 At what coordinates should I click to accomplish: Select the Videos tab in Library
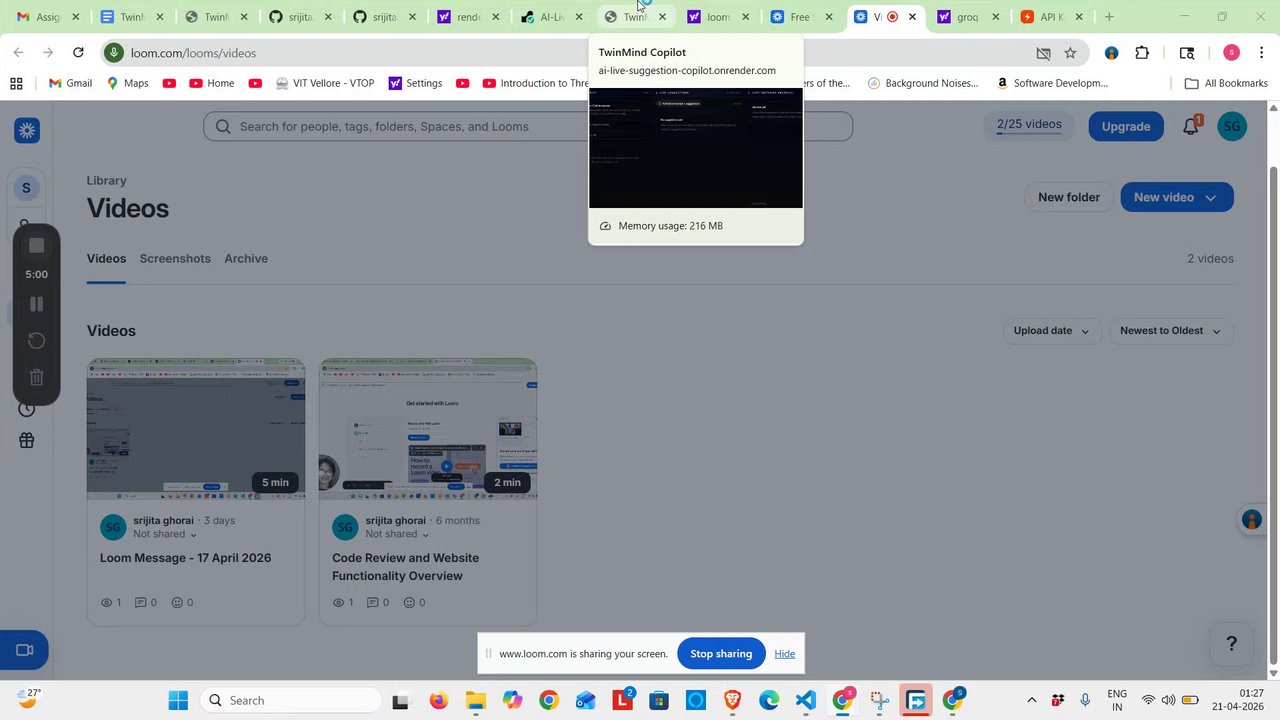pos(106,258)
